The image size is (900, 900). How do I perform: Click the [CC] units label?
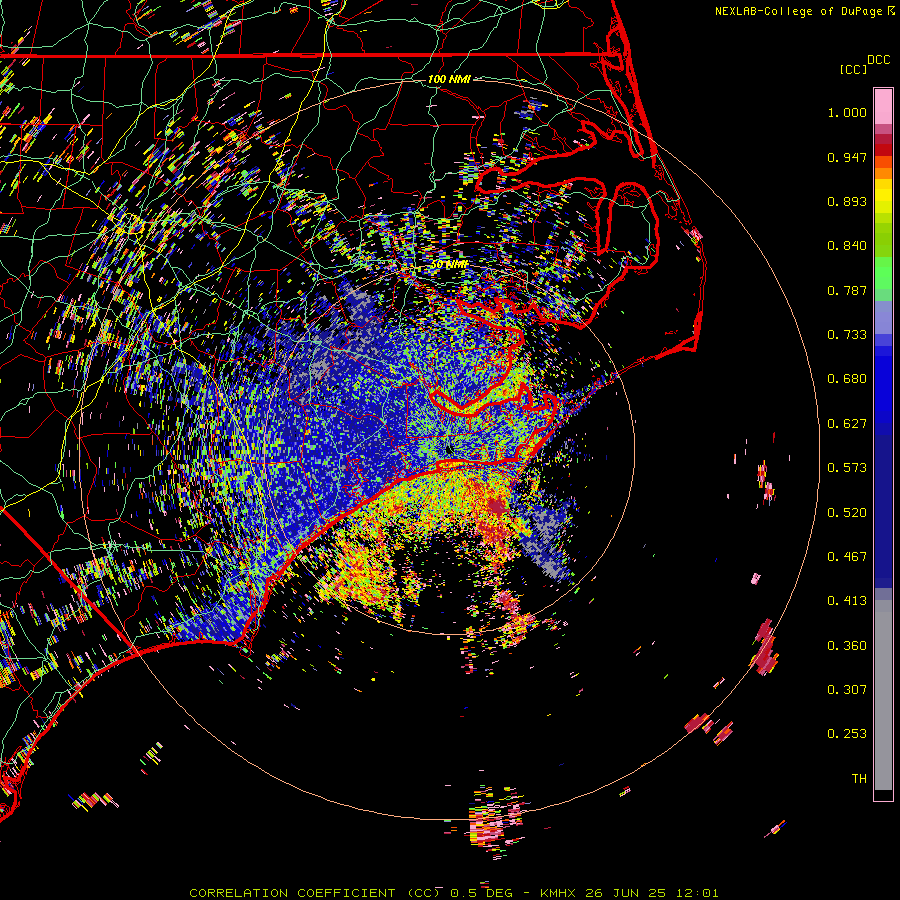[x=854, y=69]
